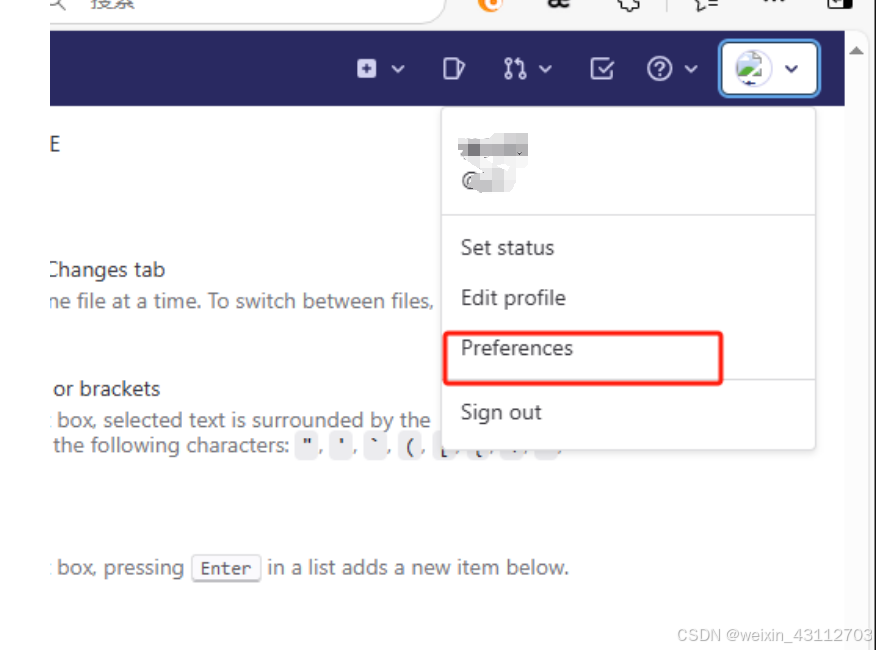Expand the merge requests dropdown chevron

click(546, 69)
